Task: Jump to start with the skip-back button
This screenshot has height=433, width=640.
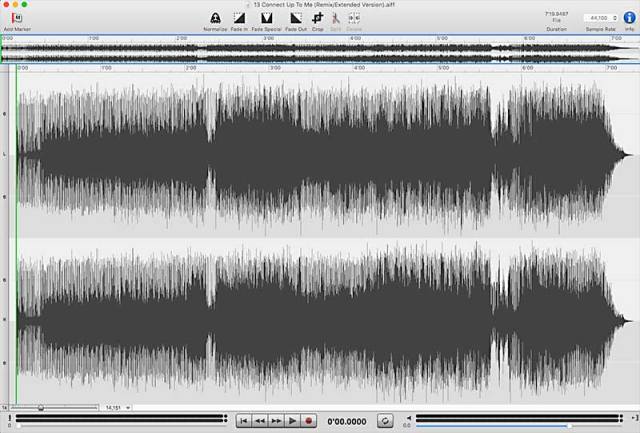Action: pyautogui.click(x=244, y=421)
